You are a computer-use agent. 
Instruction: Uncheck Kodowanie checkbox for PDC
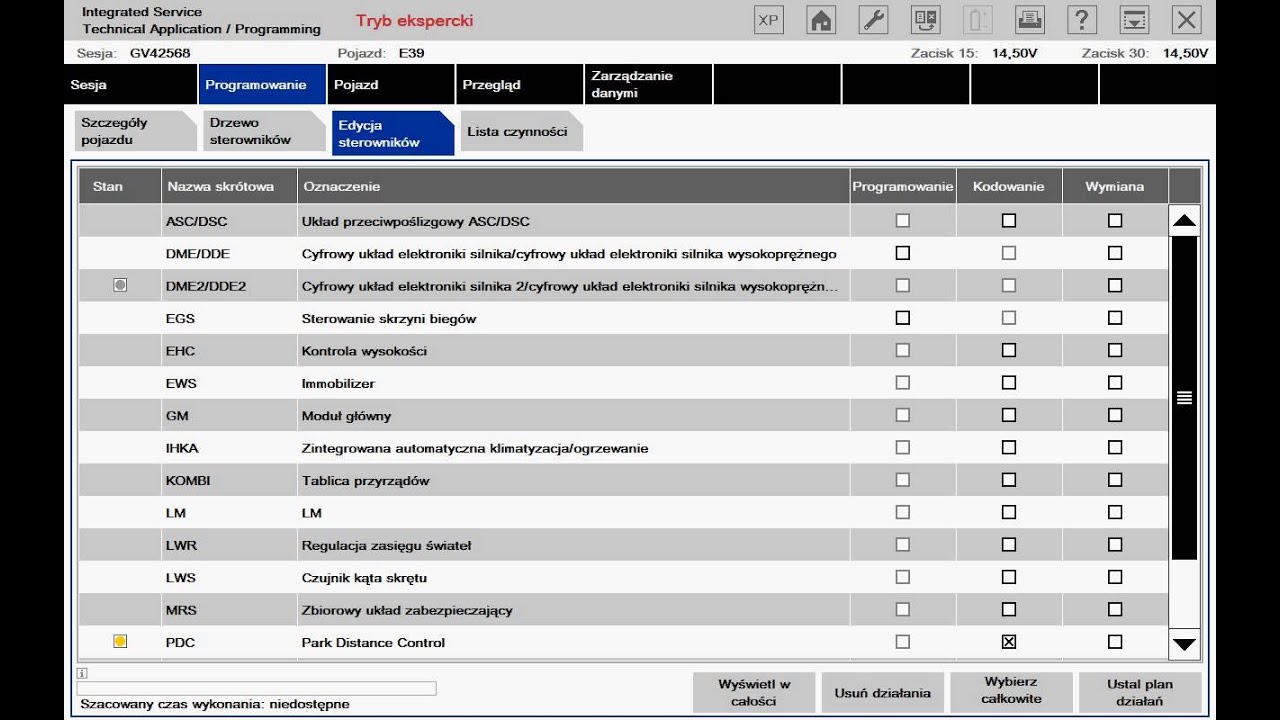[1009, 642]
